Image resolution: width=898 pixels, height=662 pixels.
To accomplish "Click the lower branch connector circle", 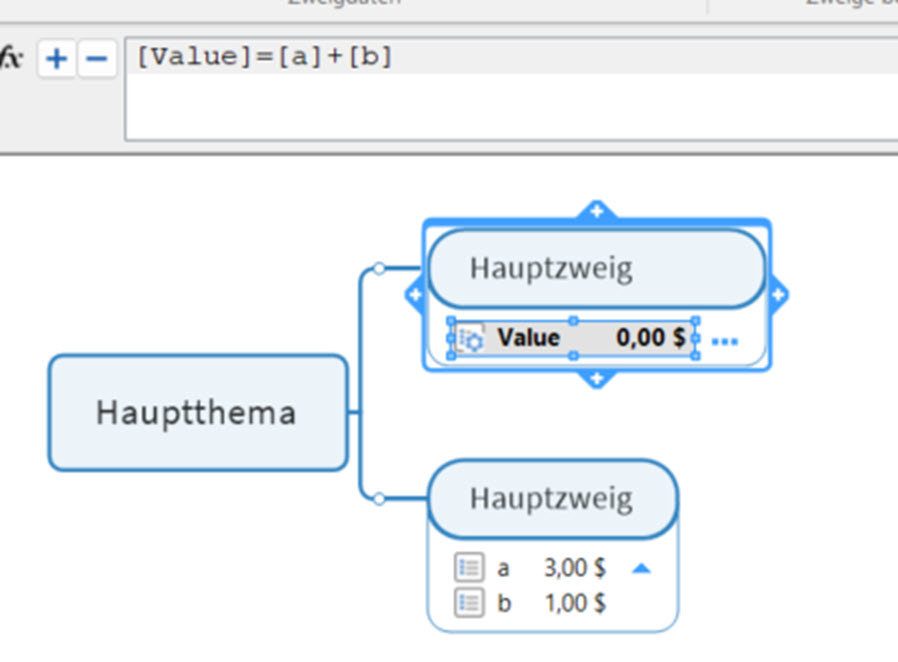I will tap(378, 498).
